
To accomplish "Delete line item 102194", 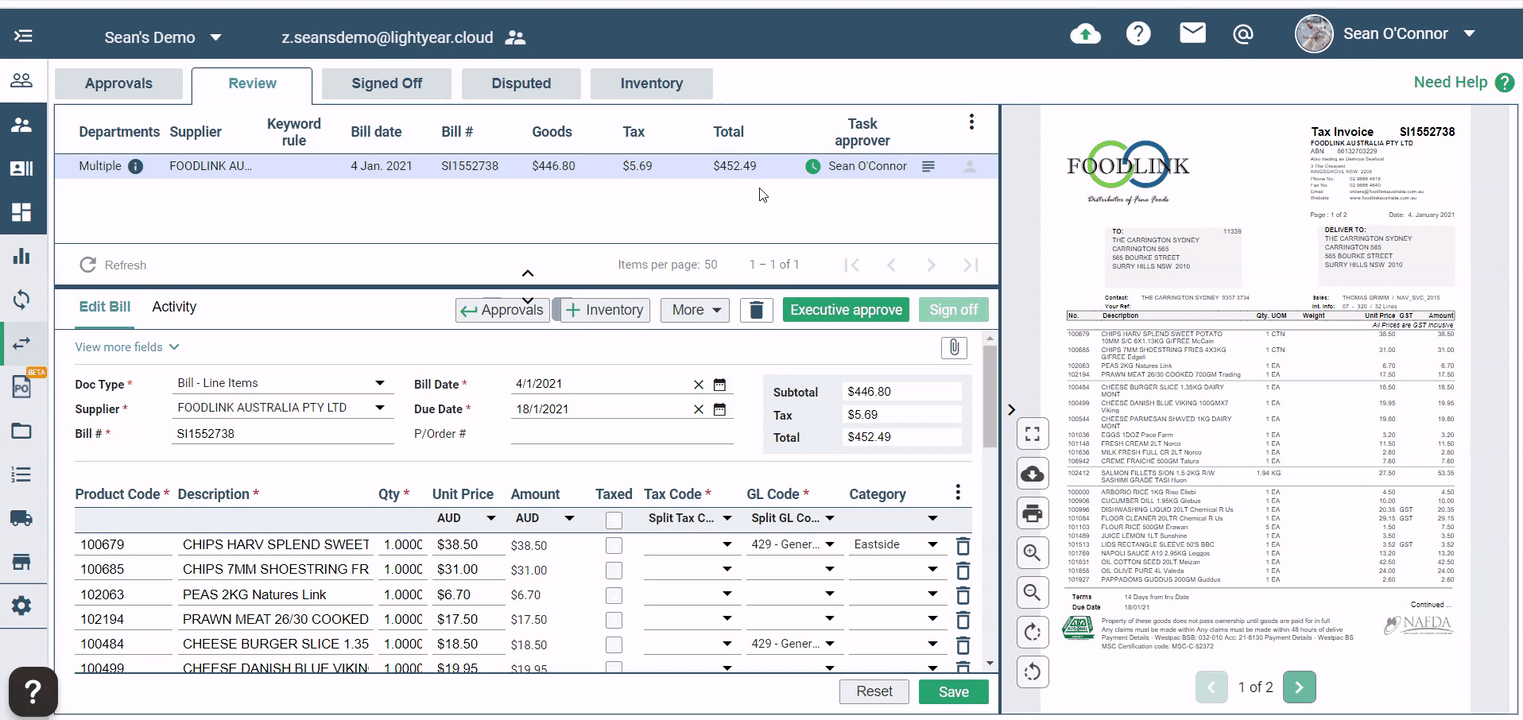I will click(963, 620).
